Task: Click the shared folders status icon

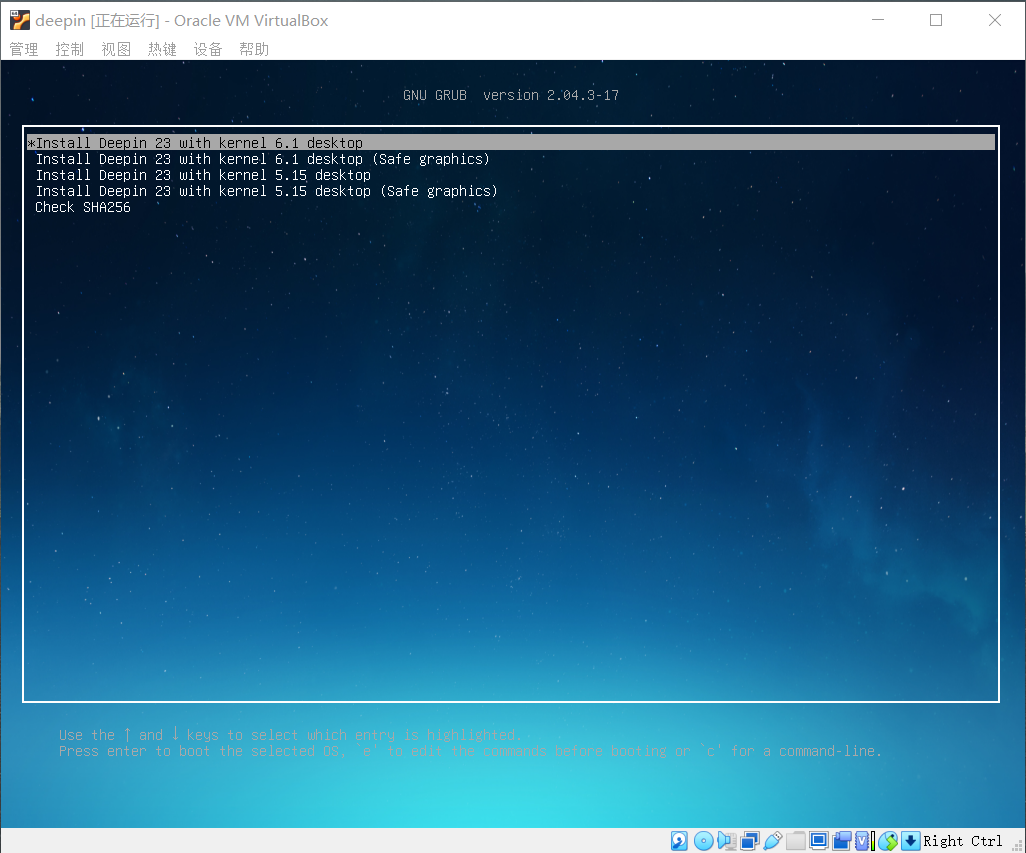Action: (x=796, y=841)
